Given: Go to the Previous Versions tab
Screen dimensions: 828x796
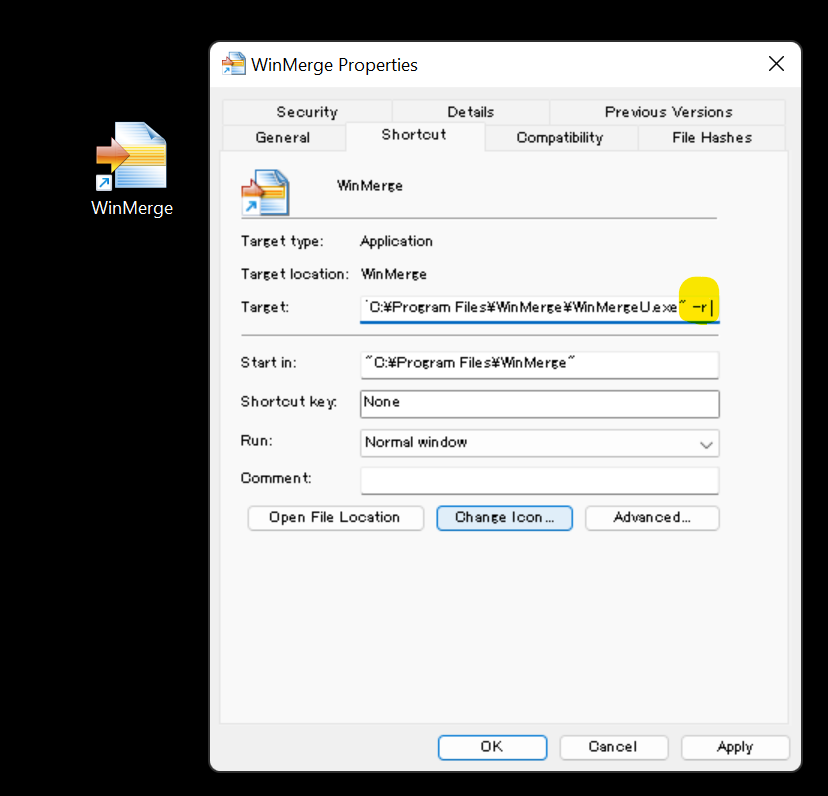Looking at the screenshot, I should [668, 112].
